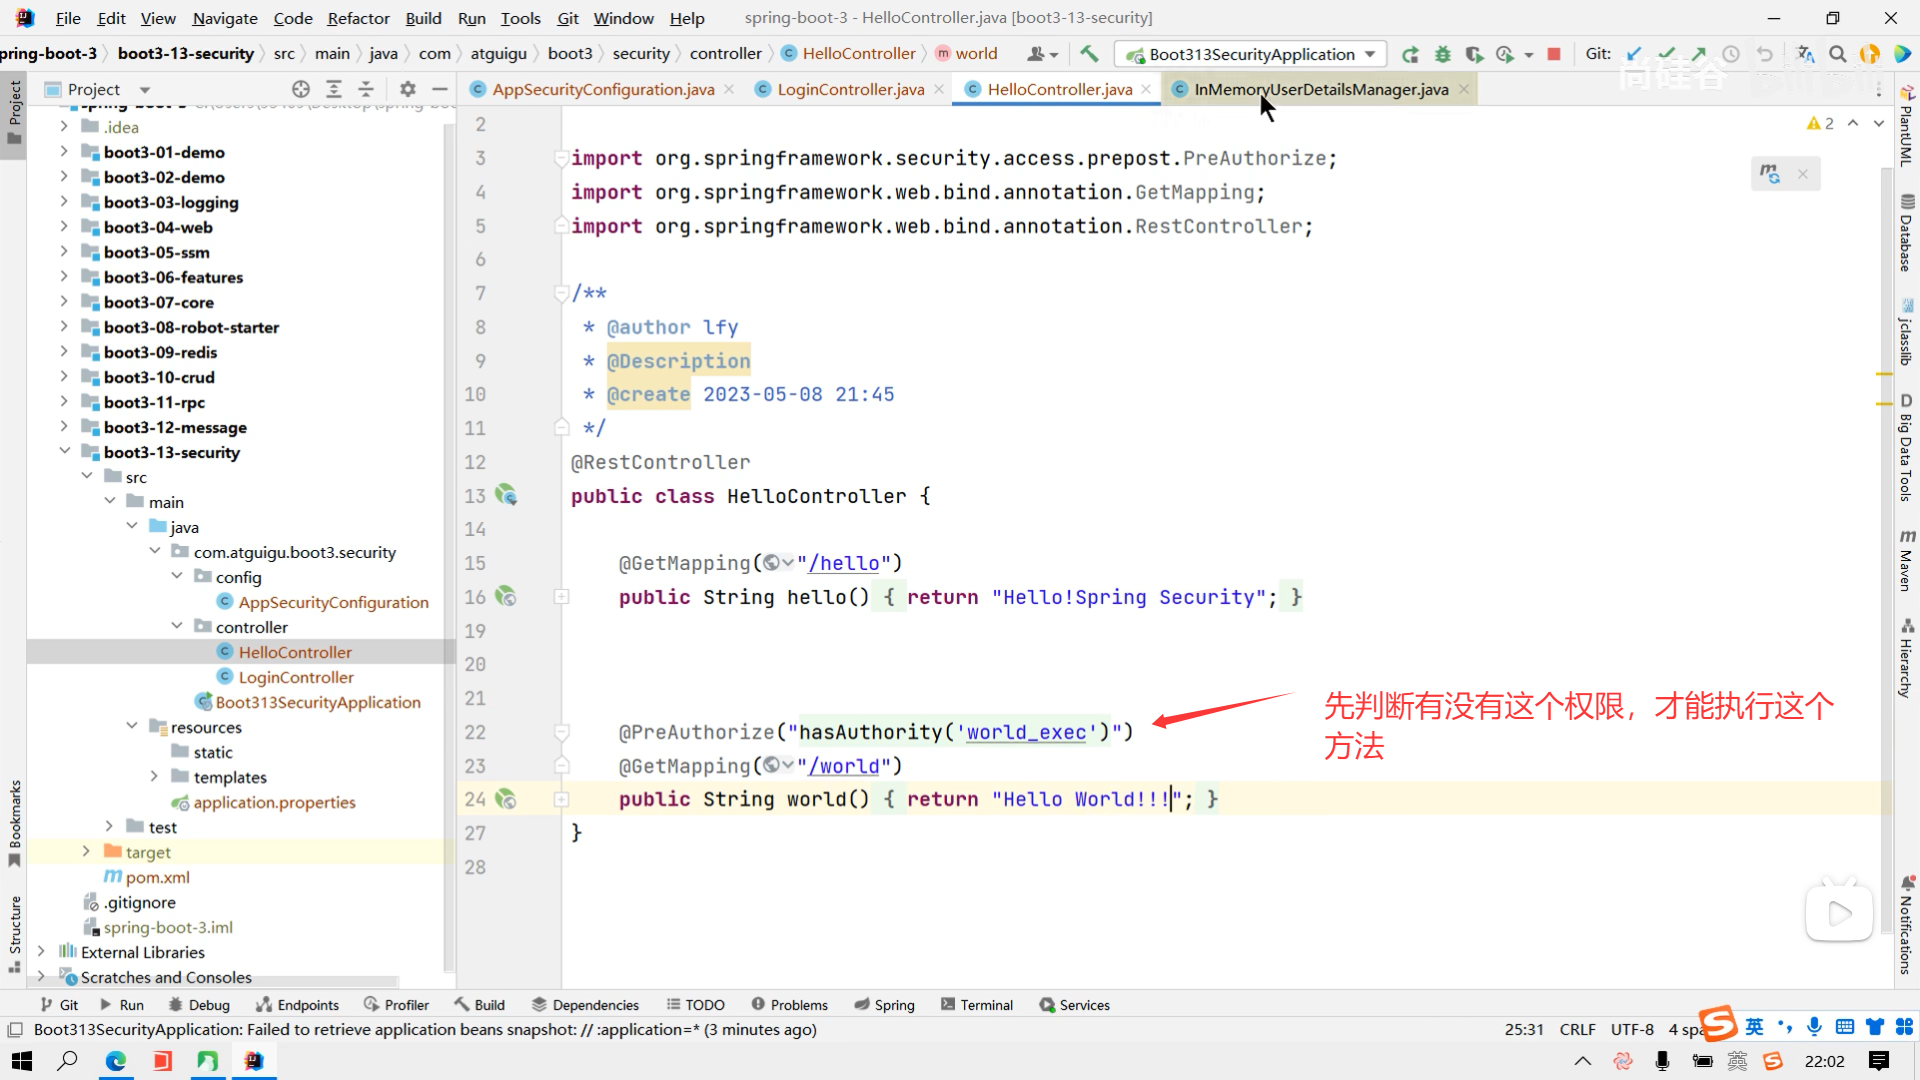Open Project panel settings gear
Screen dimensions: 1920x1080
click(407, 89)
